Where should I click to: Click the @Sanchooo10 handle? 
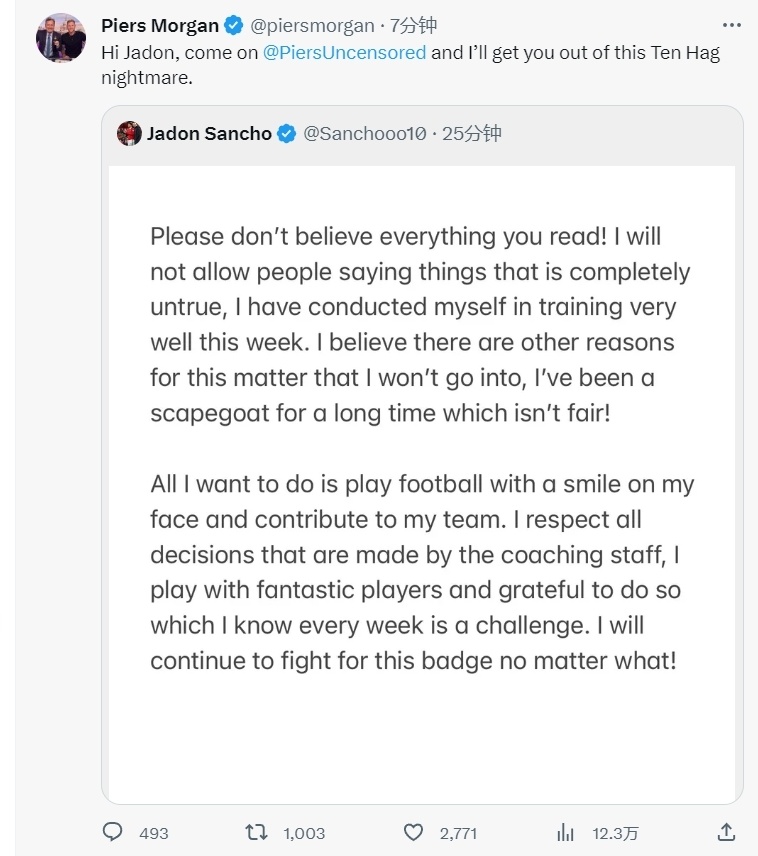pyautogui.click(x=364, y=134)
